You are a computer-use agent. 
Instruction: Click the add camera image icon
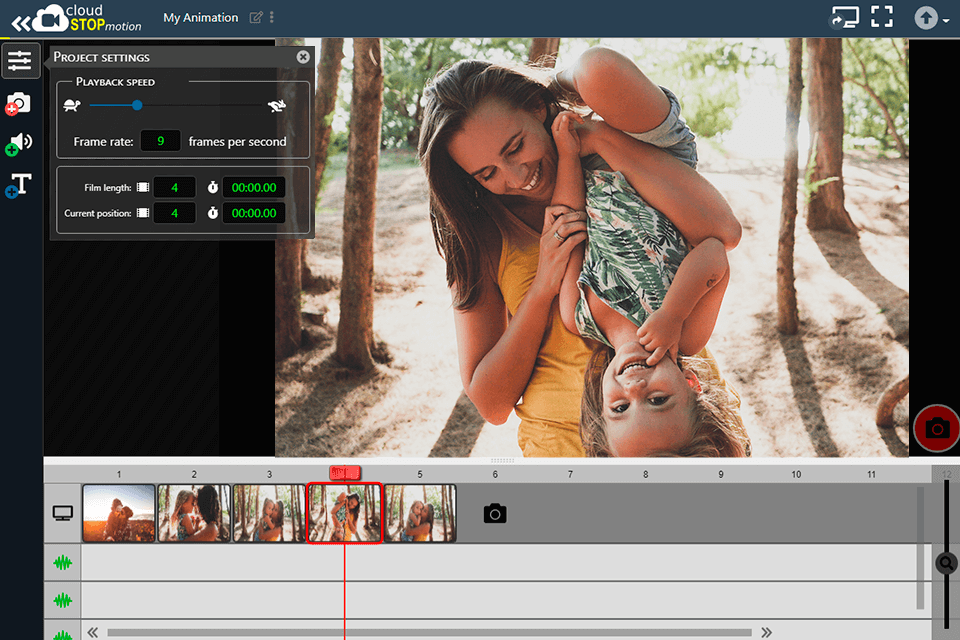19,103
